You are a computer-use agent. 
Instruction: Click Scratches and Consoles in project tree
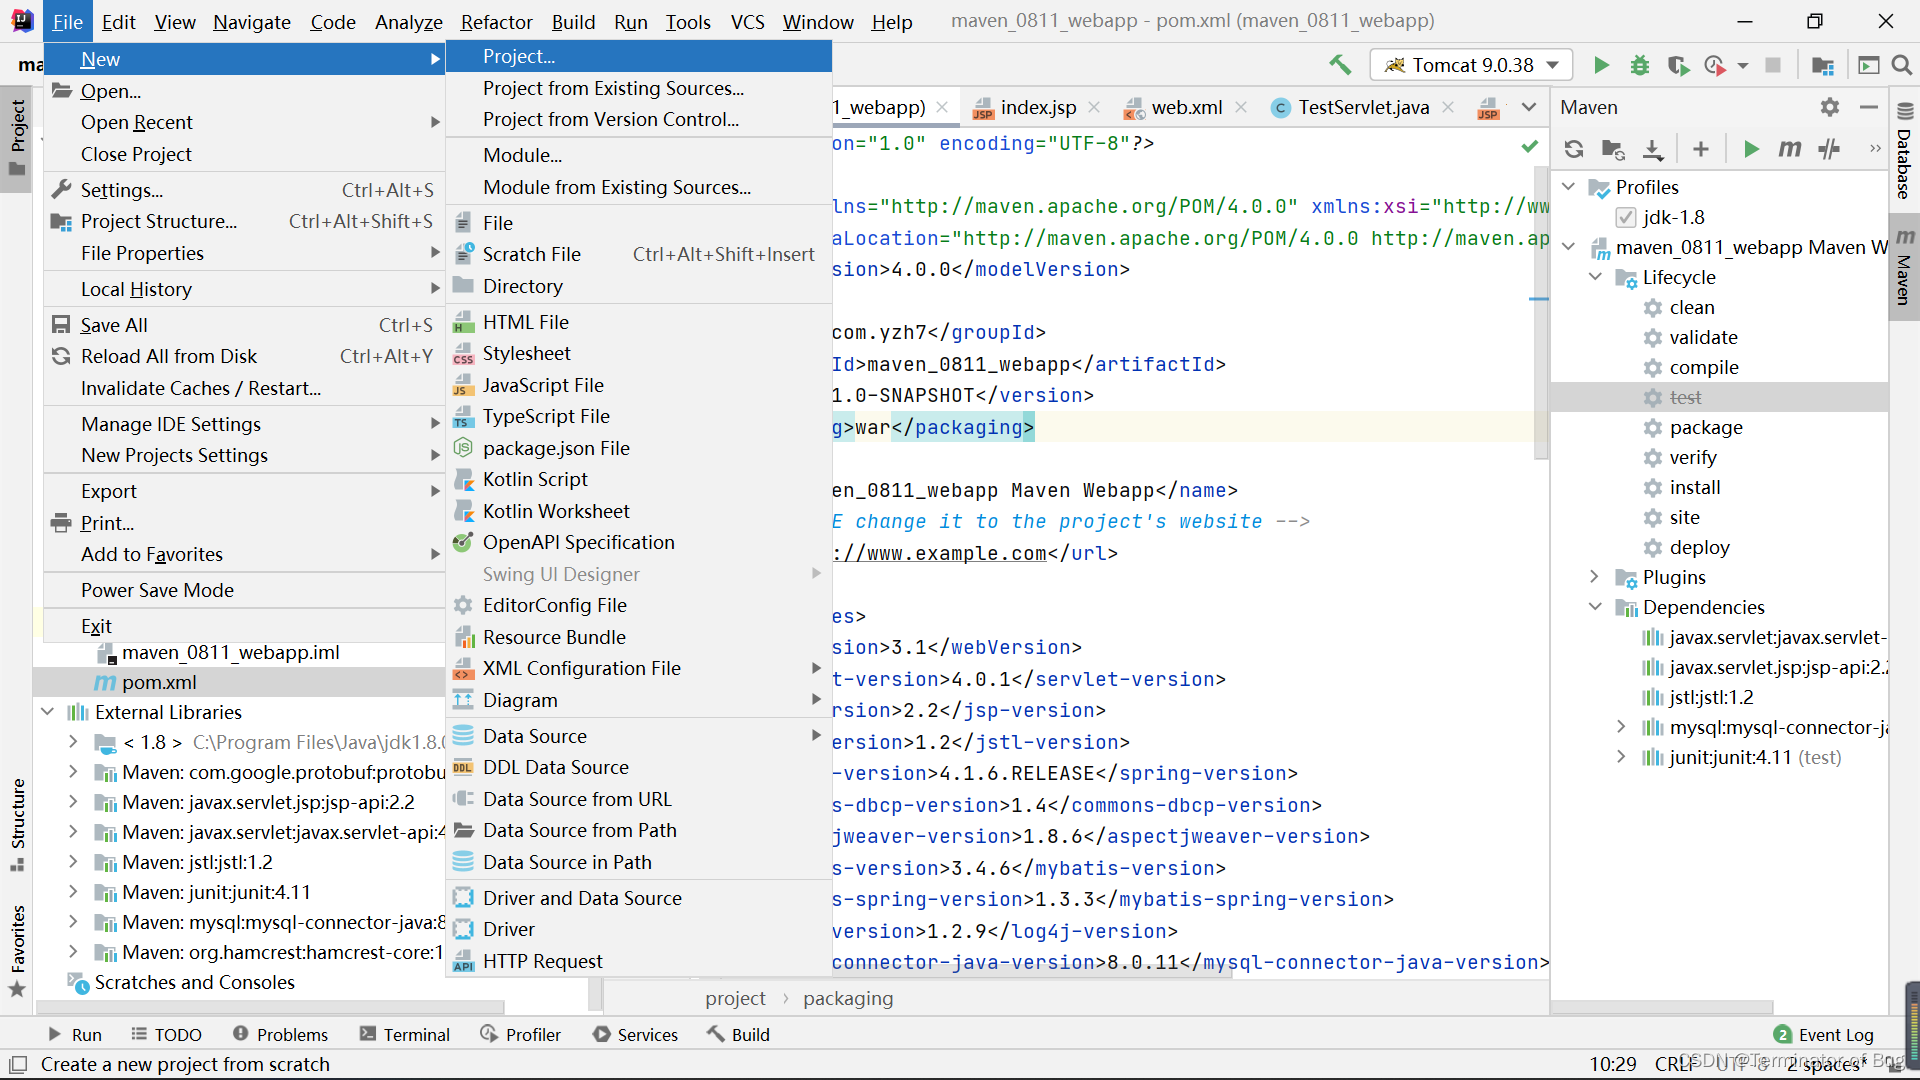click(194, 982)
